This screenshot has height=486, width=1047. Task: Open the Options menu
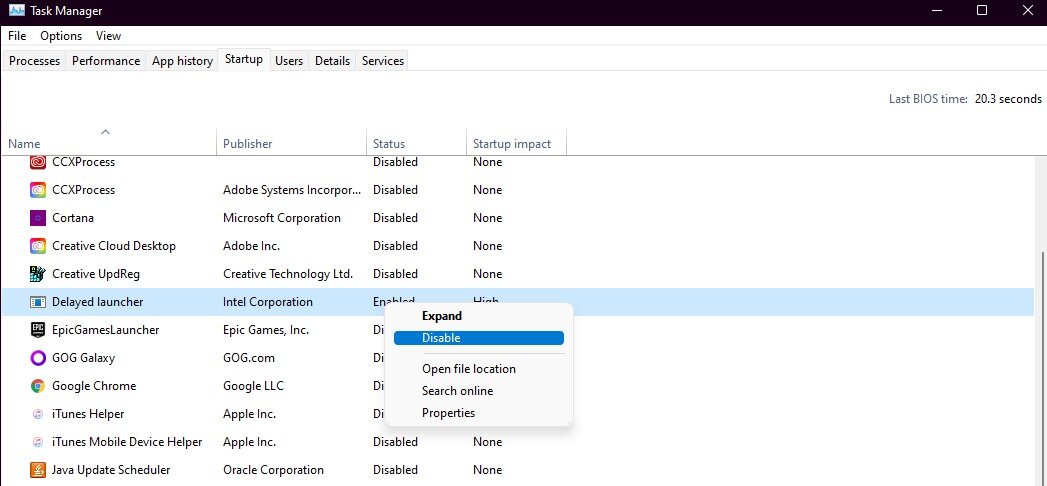pos(61,36)
